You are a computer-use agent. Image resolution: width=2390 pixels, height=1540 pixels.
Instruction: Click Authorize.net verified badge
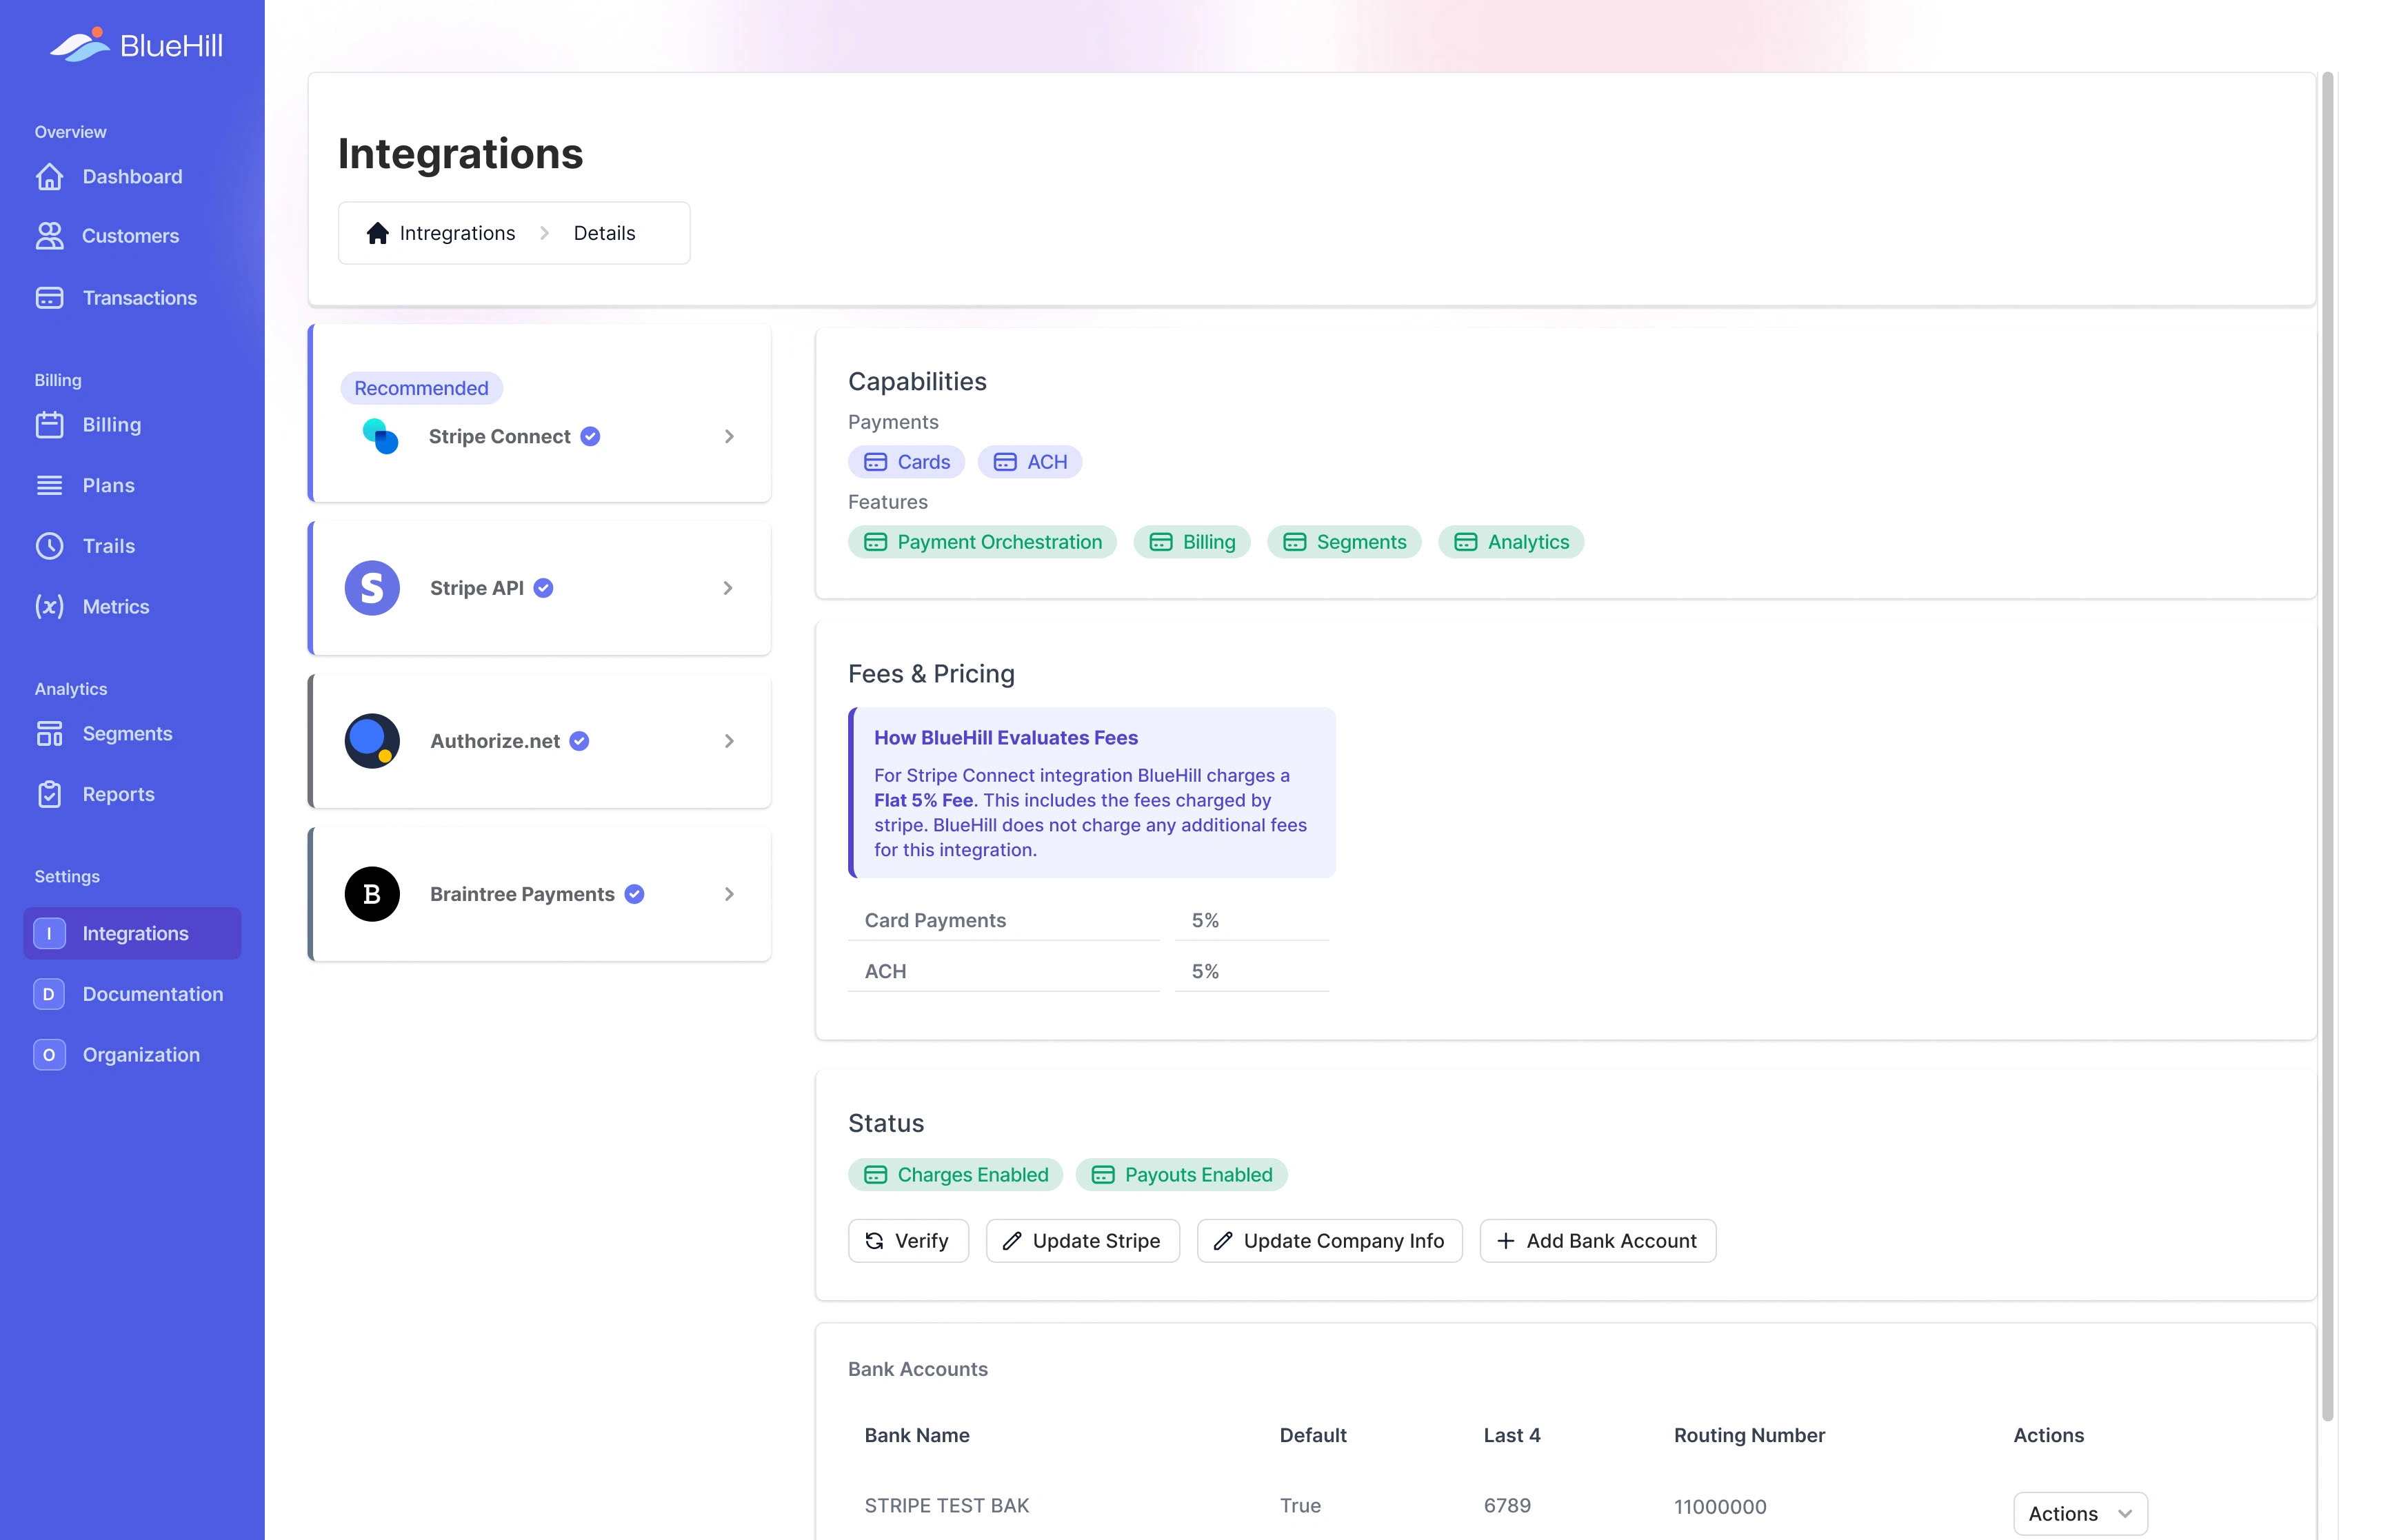579,741
